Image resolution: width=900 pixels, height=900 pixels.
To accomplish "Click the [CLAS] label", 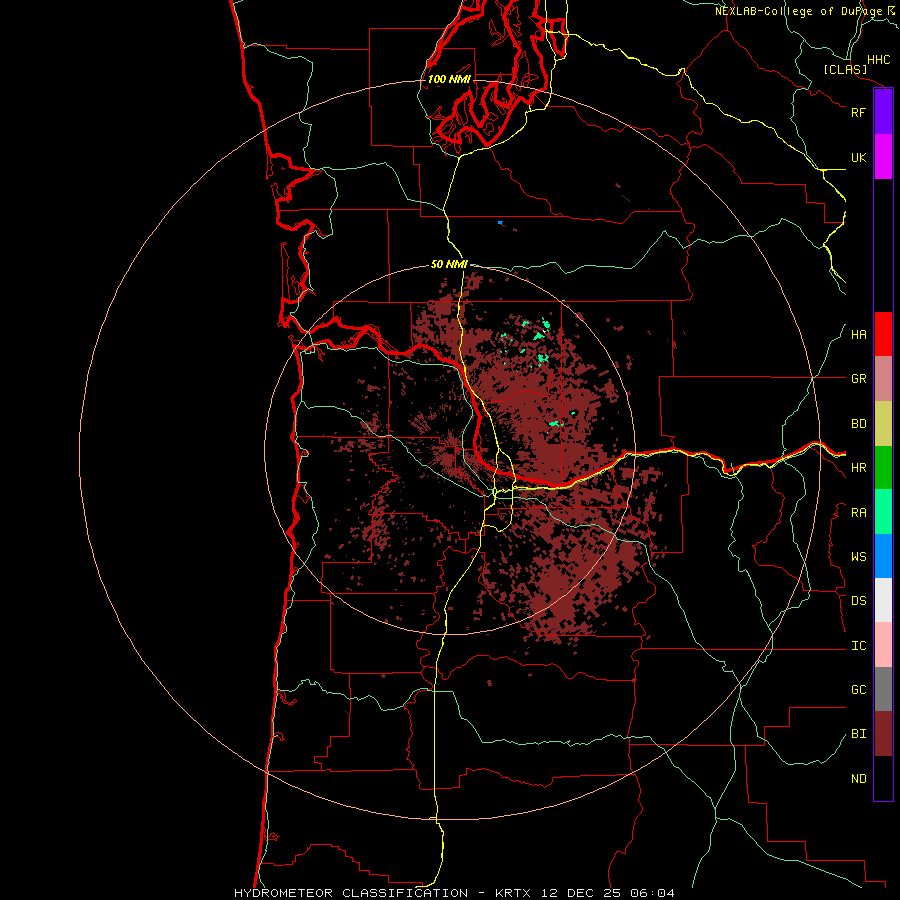I will [845, 69].
